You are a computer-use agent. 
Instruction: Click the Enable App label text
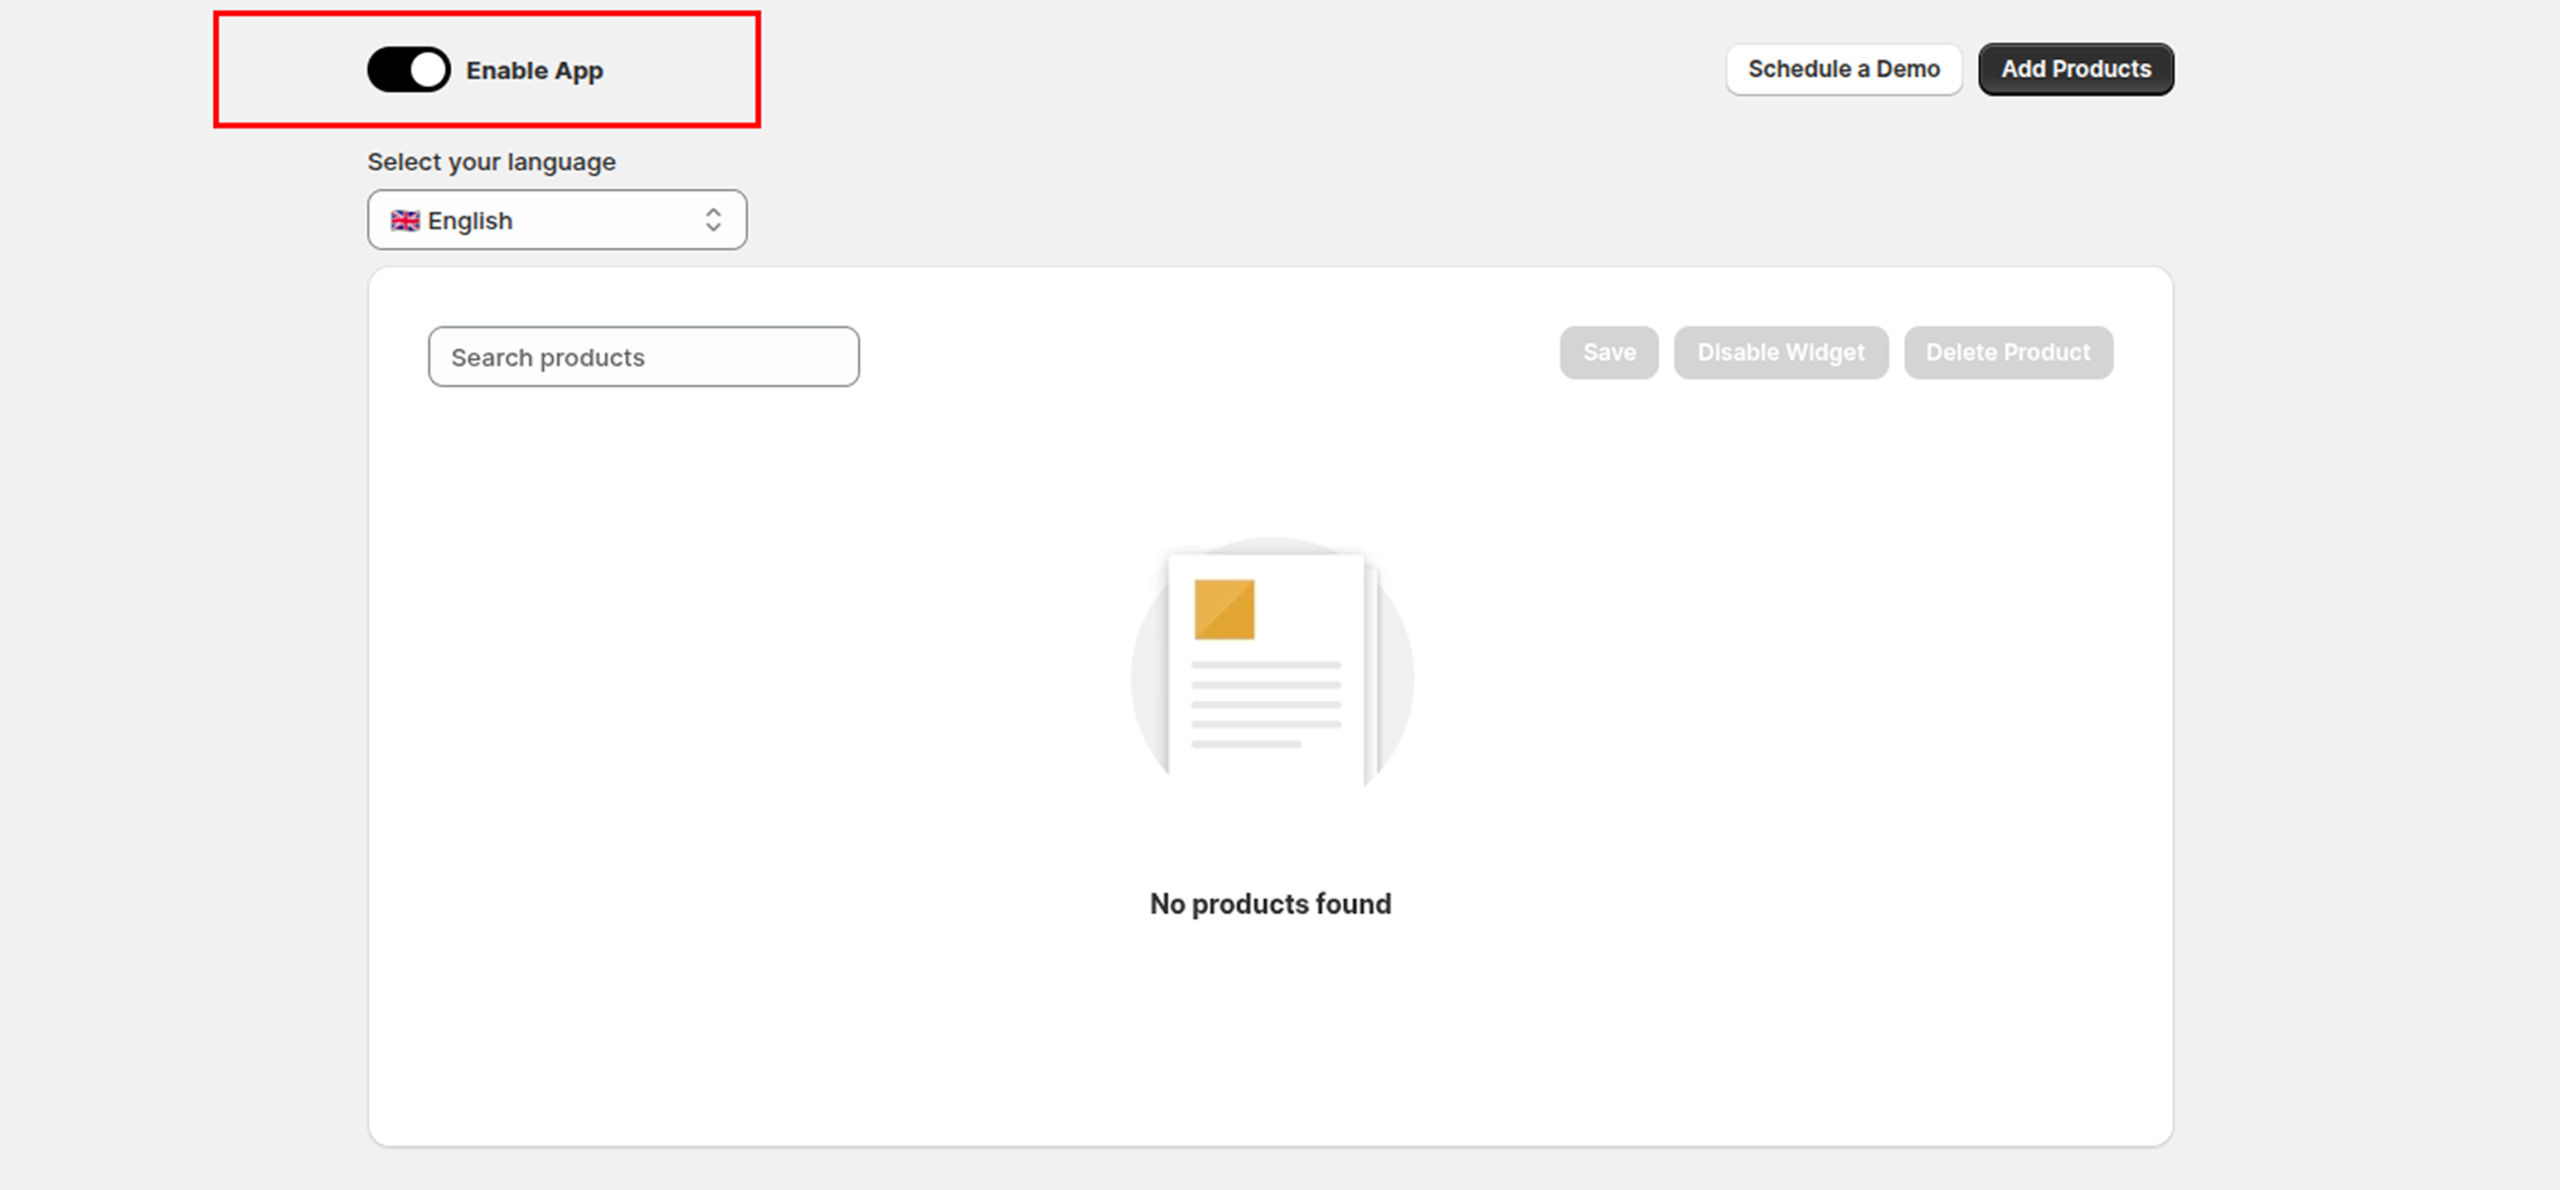(534, 71)
